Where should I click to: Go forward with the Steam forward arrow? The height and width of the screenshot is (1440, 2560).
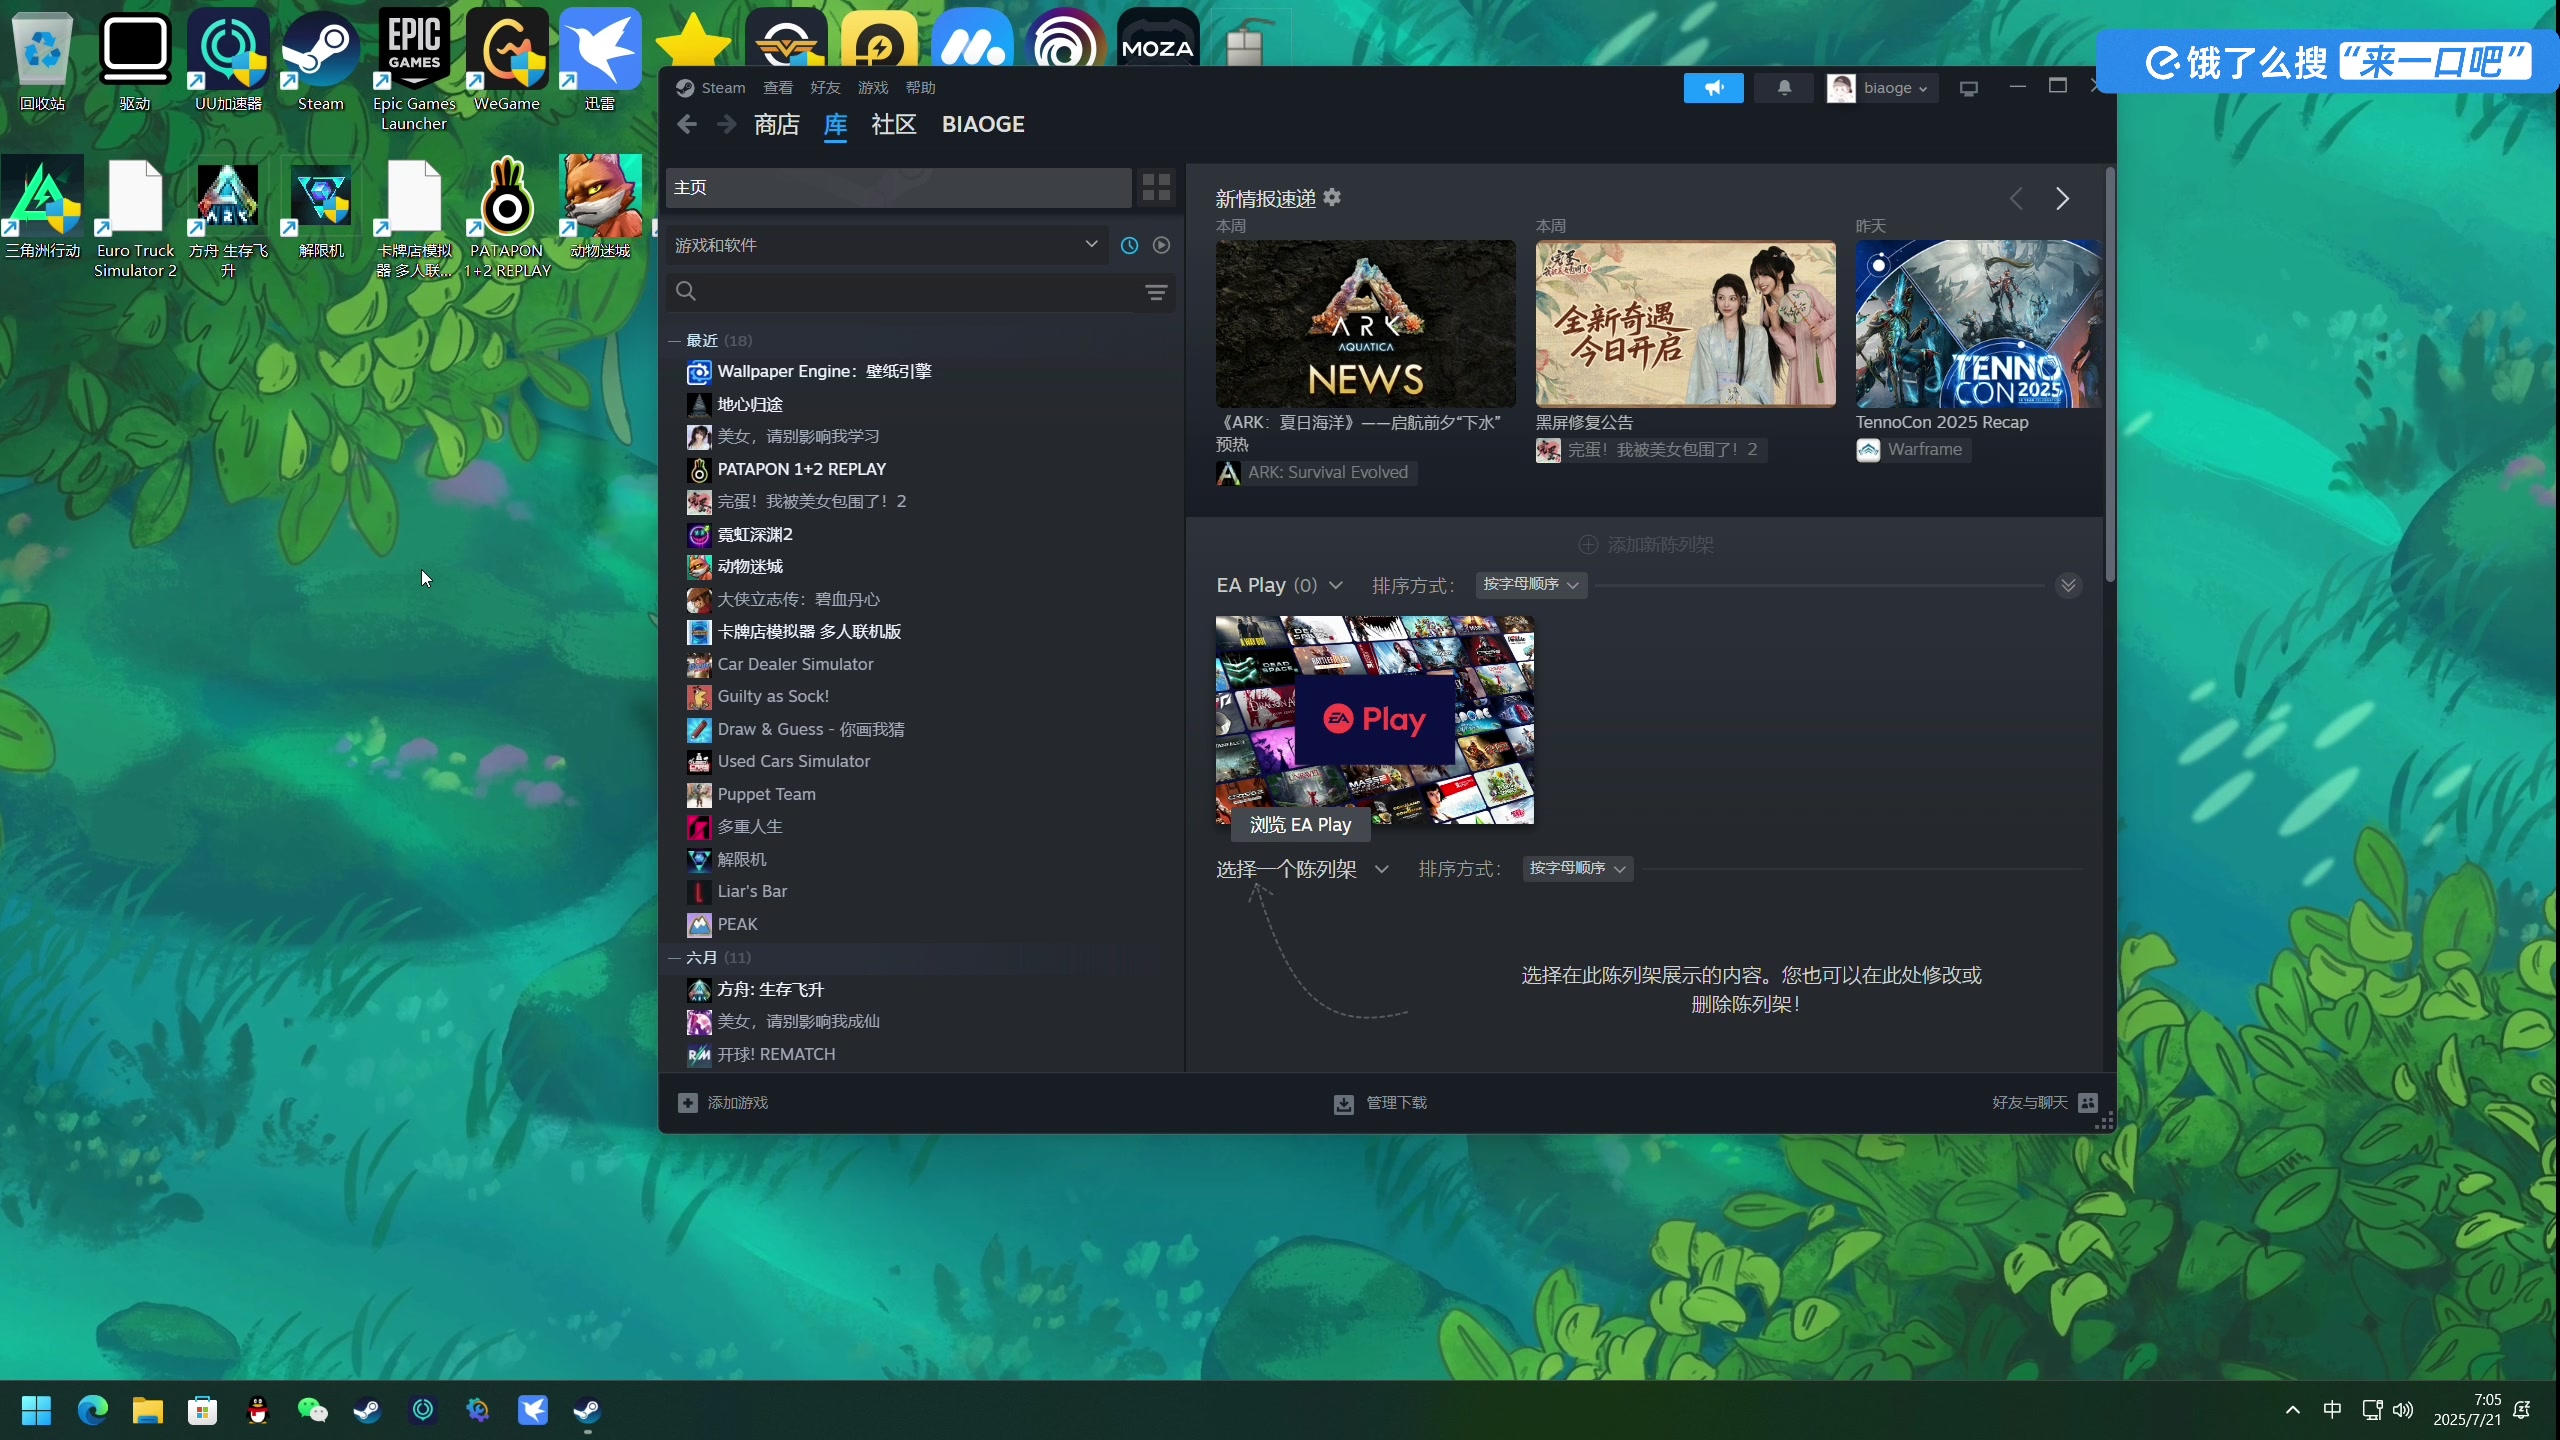point(727,124)
